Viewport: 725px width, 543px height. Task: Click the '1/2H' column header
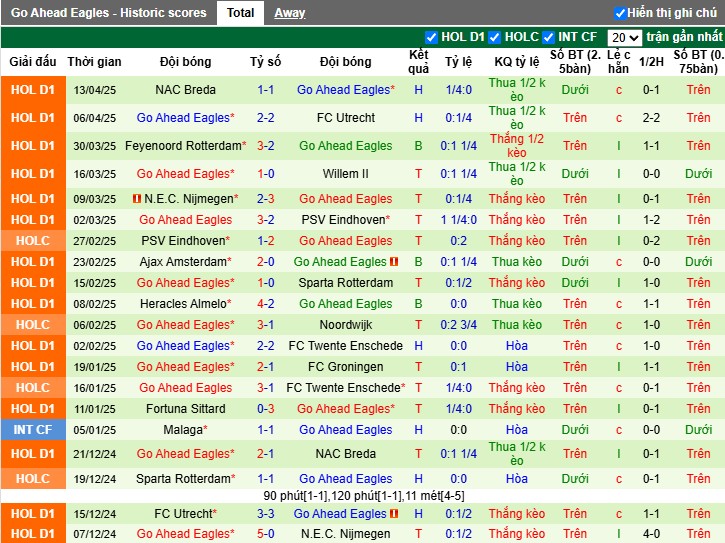tap(651, 62)
